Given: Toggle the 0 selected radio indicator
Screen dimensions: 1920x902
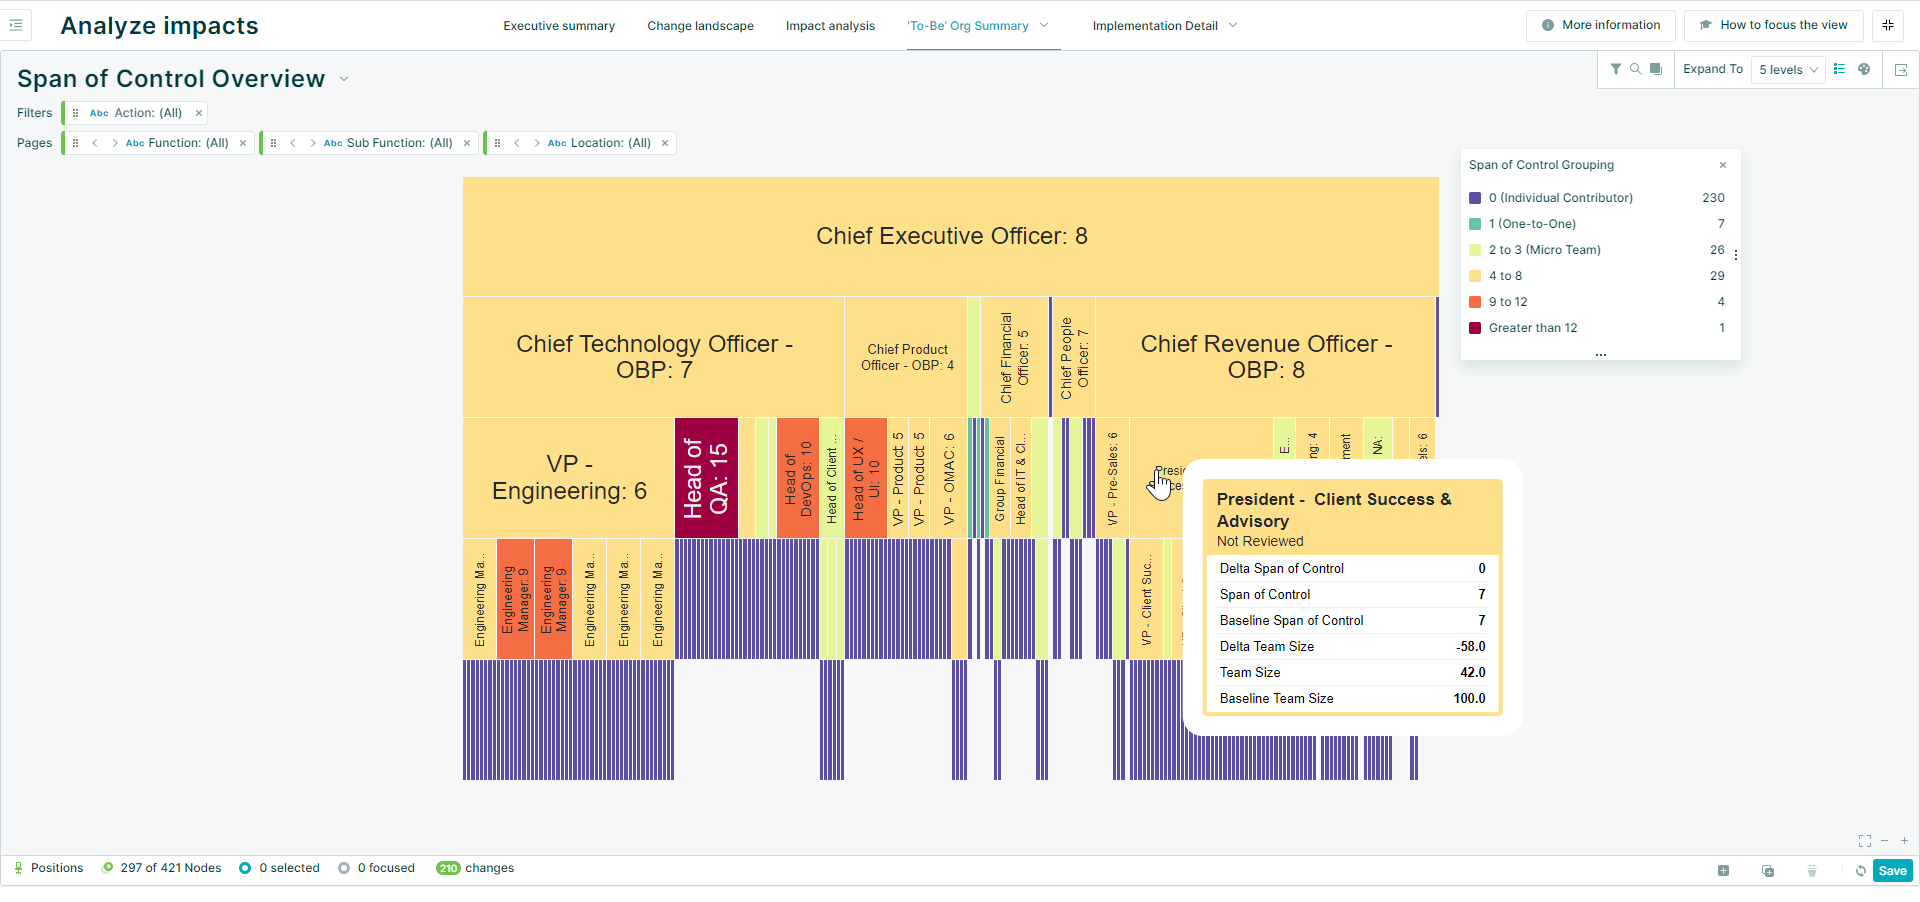Looking at the screenshot, I should coord(245,868).
